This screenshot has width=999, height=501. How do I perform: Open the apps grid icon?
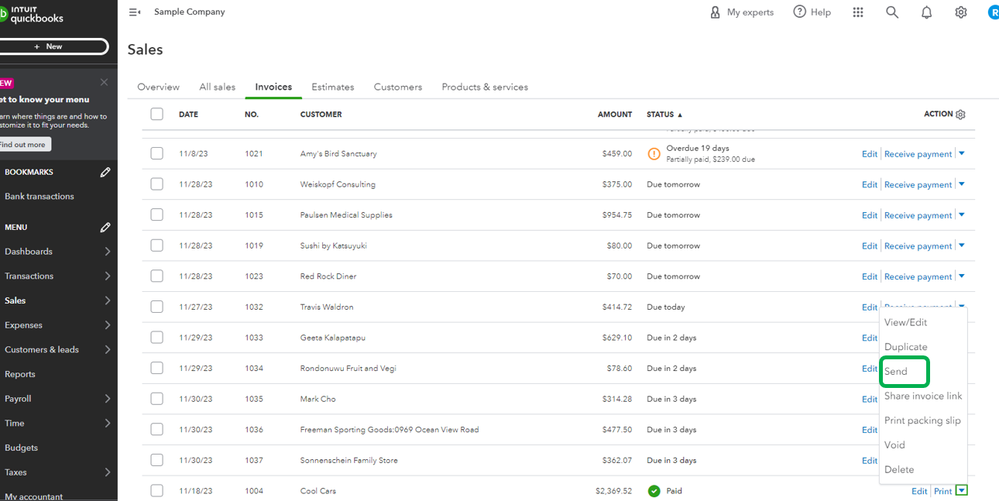pyautogui.click(x=858, y=12)
